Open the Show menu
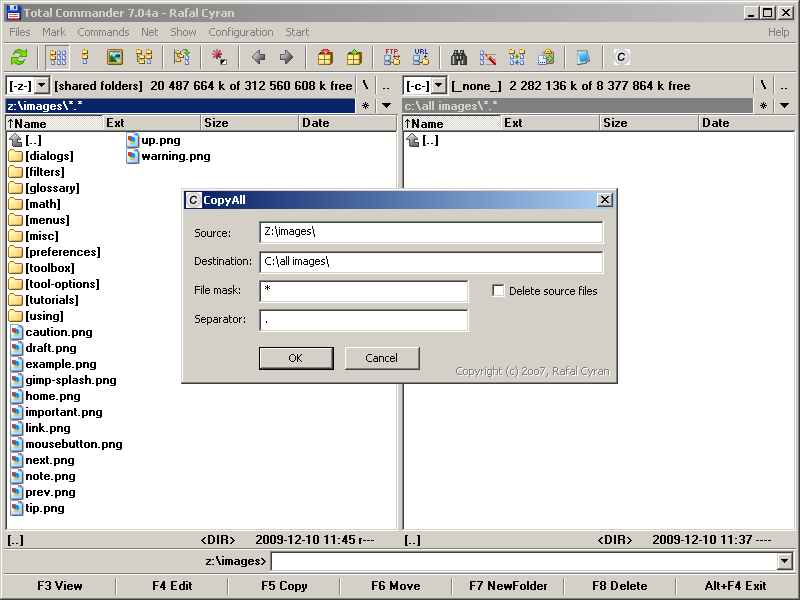 183,32
